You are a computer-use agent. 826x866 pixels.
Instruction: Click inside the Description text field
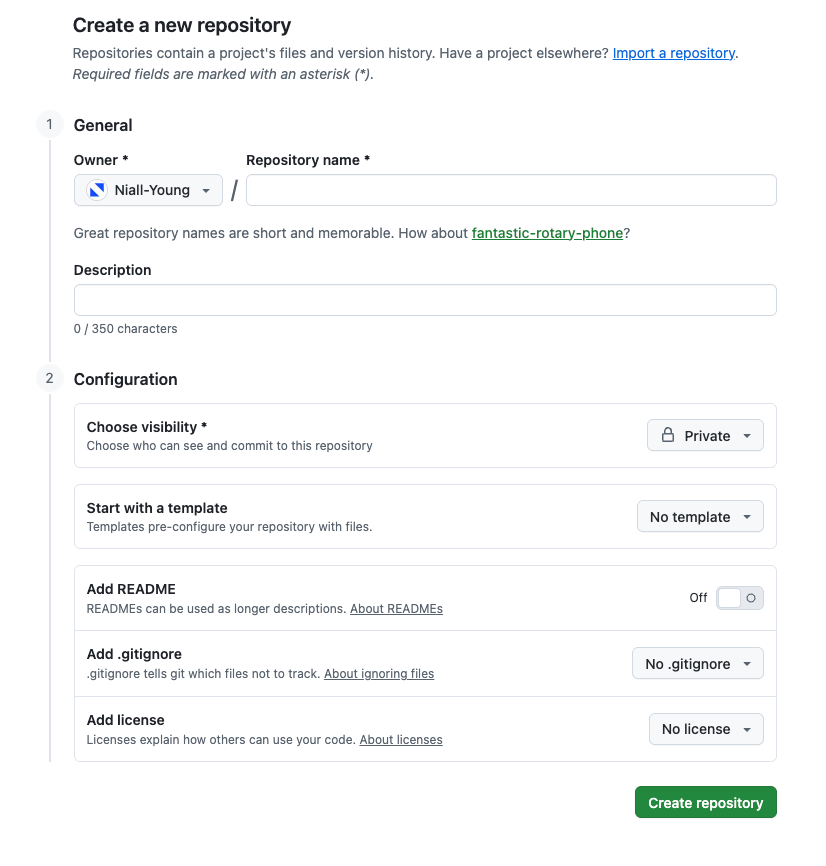(x=425, y=300)
